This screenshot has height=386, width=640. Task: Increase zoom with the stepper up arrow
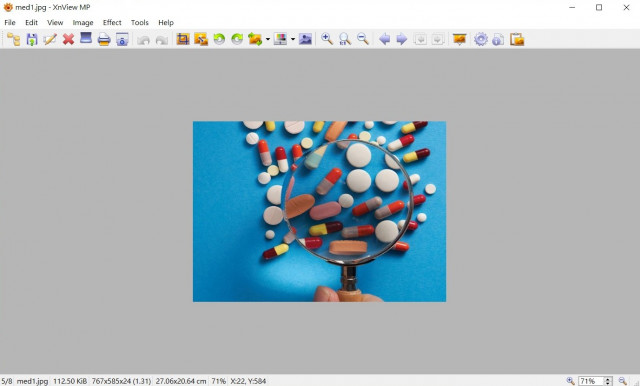[x=608, y=379]
